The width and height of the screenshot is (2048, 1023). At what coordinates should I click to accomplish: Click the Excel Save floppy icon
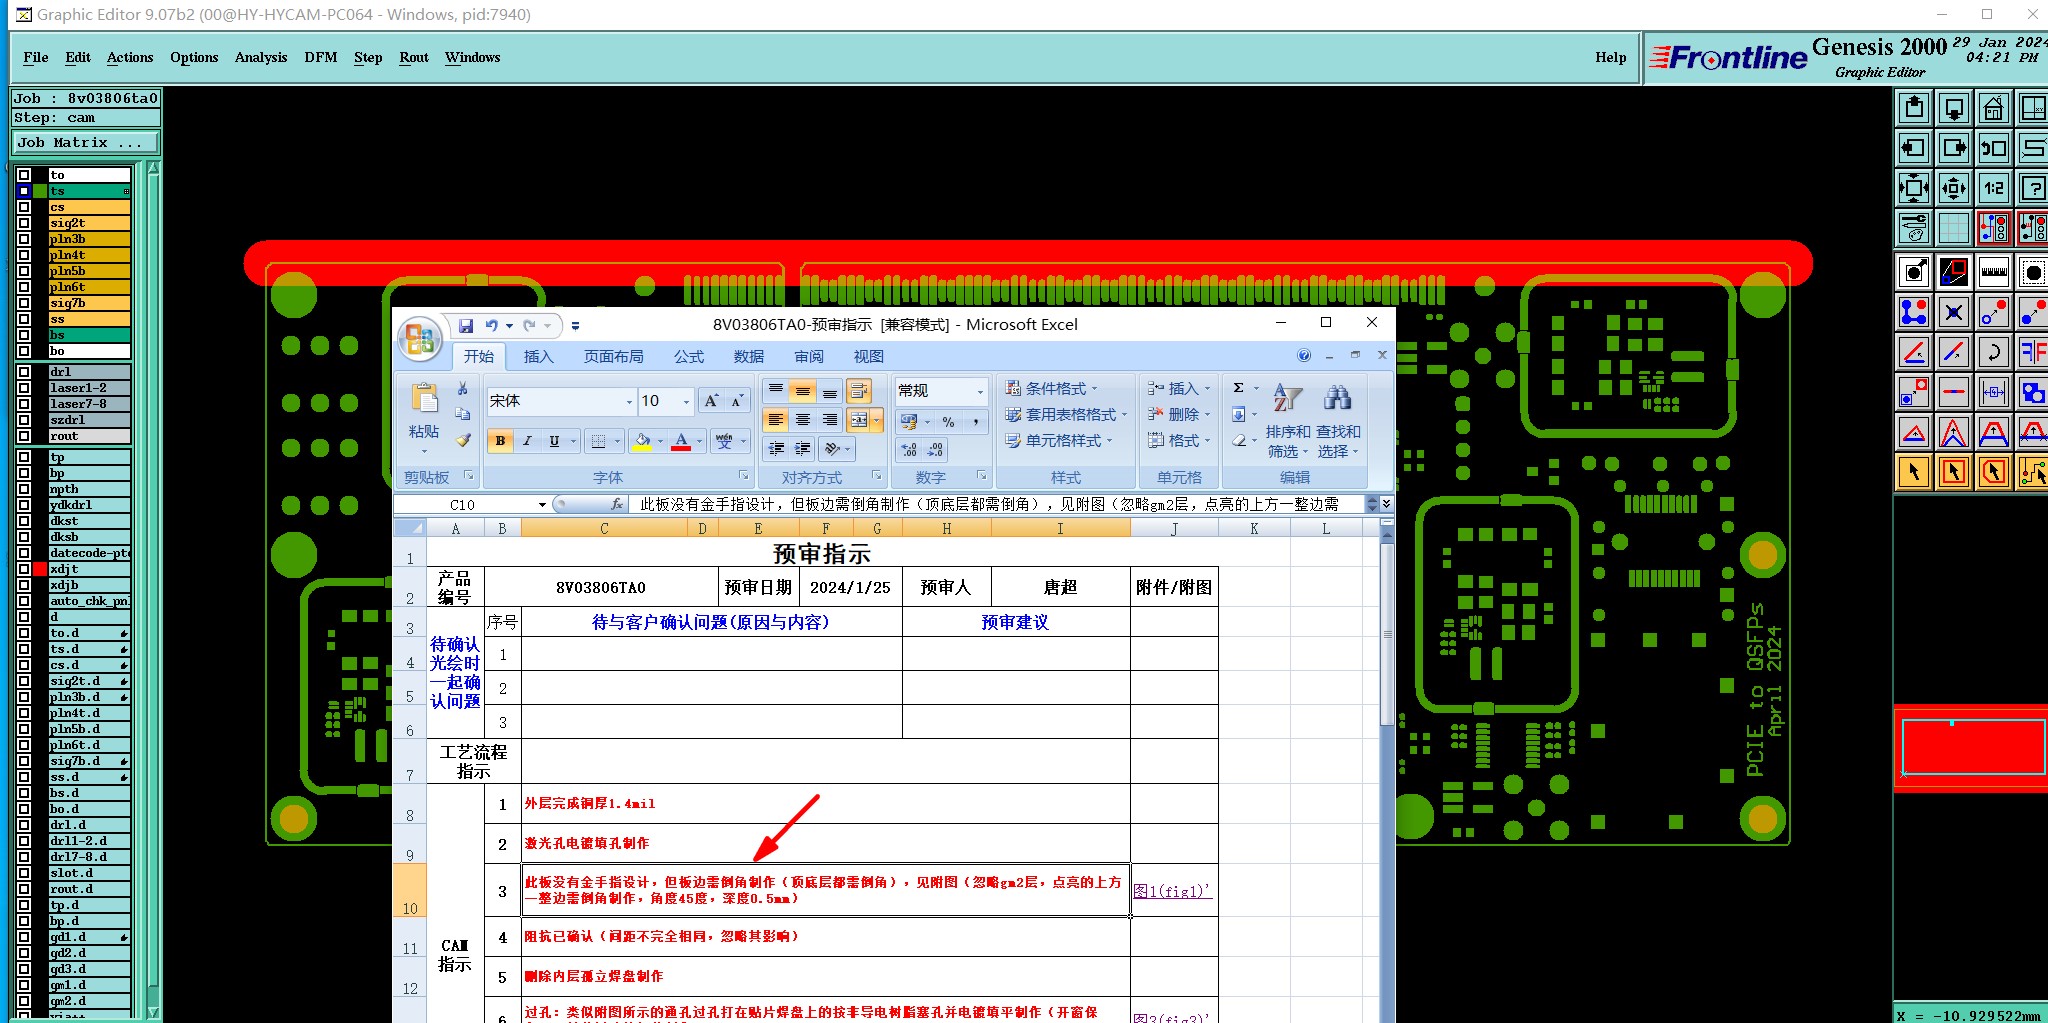[x=465, y=325]
